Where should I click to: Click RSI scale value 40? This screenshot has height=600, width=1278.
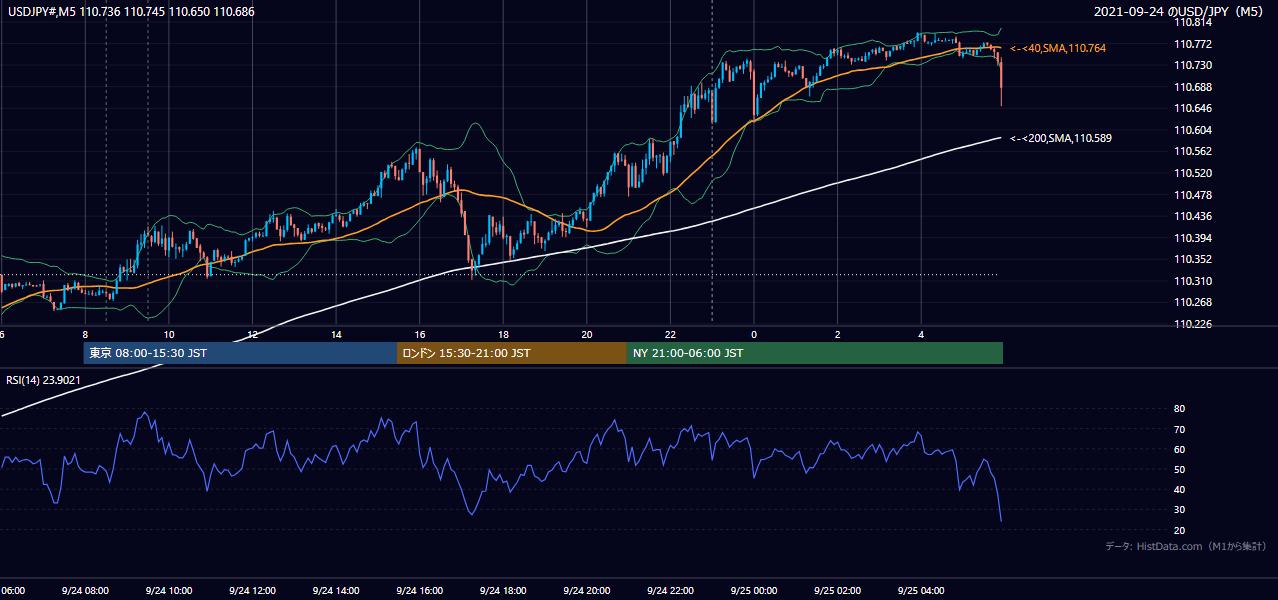[1179, 489]
